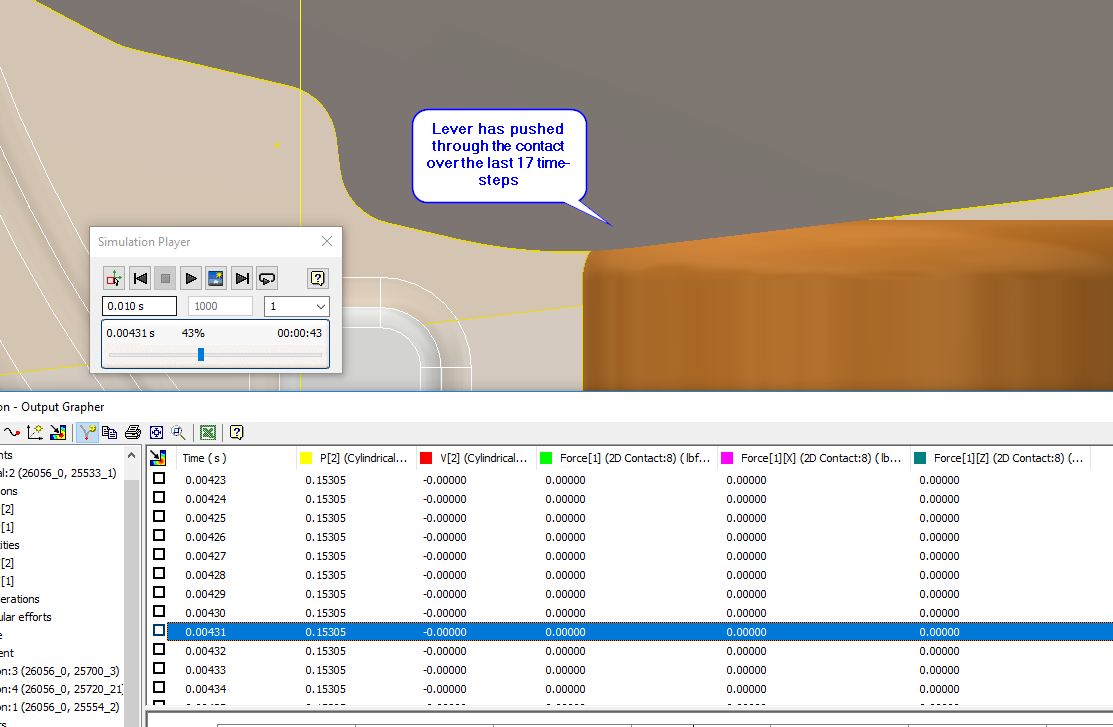Viewport: 1113px width, 727px height.
Task: Open the zoom tool in Output Grapher
Action: tap(179, 432)
